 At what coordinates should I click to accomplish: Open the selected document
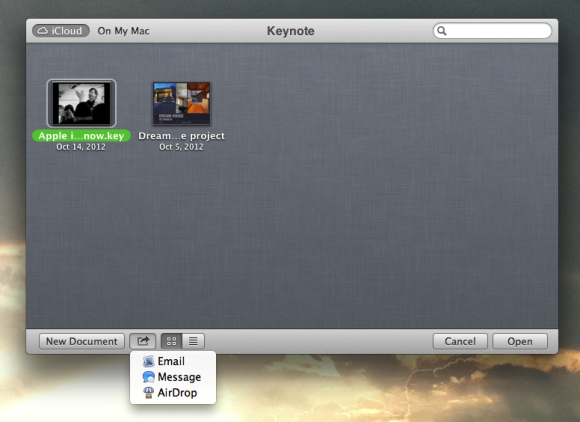point(520,341)
